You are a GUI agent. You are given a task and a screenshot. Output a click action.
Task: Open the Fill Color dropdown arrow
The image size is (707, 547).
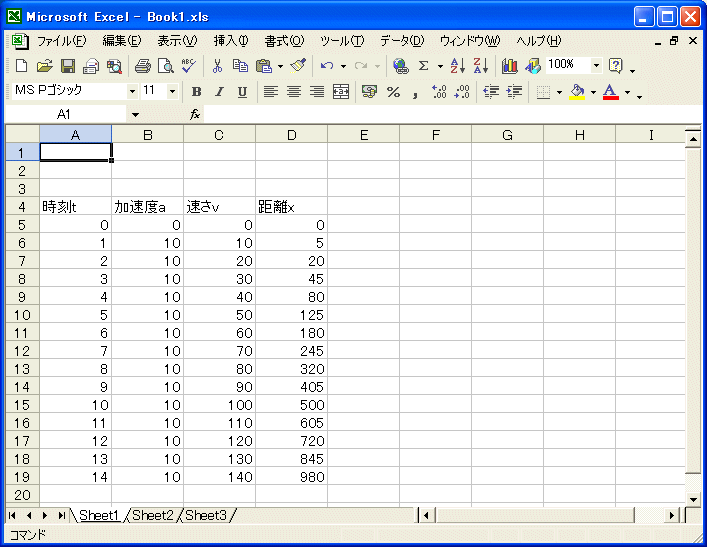pyautogui.click(x=593, y=92)
